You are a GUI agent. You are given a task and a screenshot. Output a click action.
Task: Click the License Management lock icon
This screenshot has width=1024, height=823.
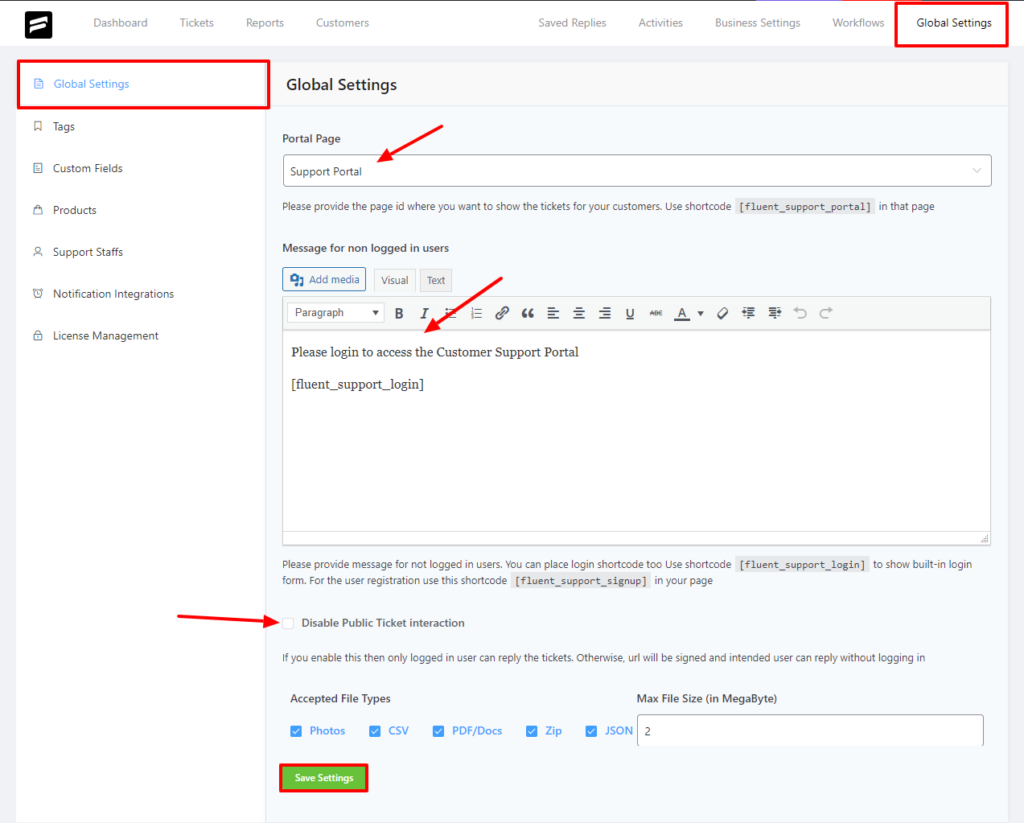pos(38,335)
